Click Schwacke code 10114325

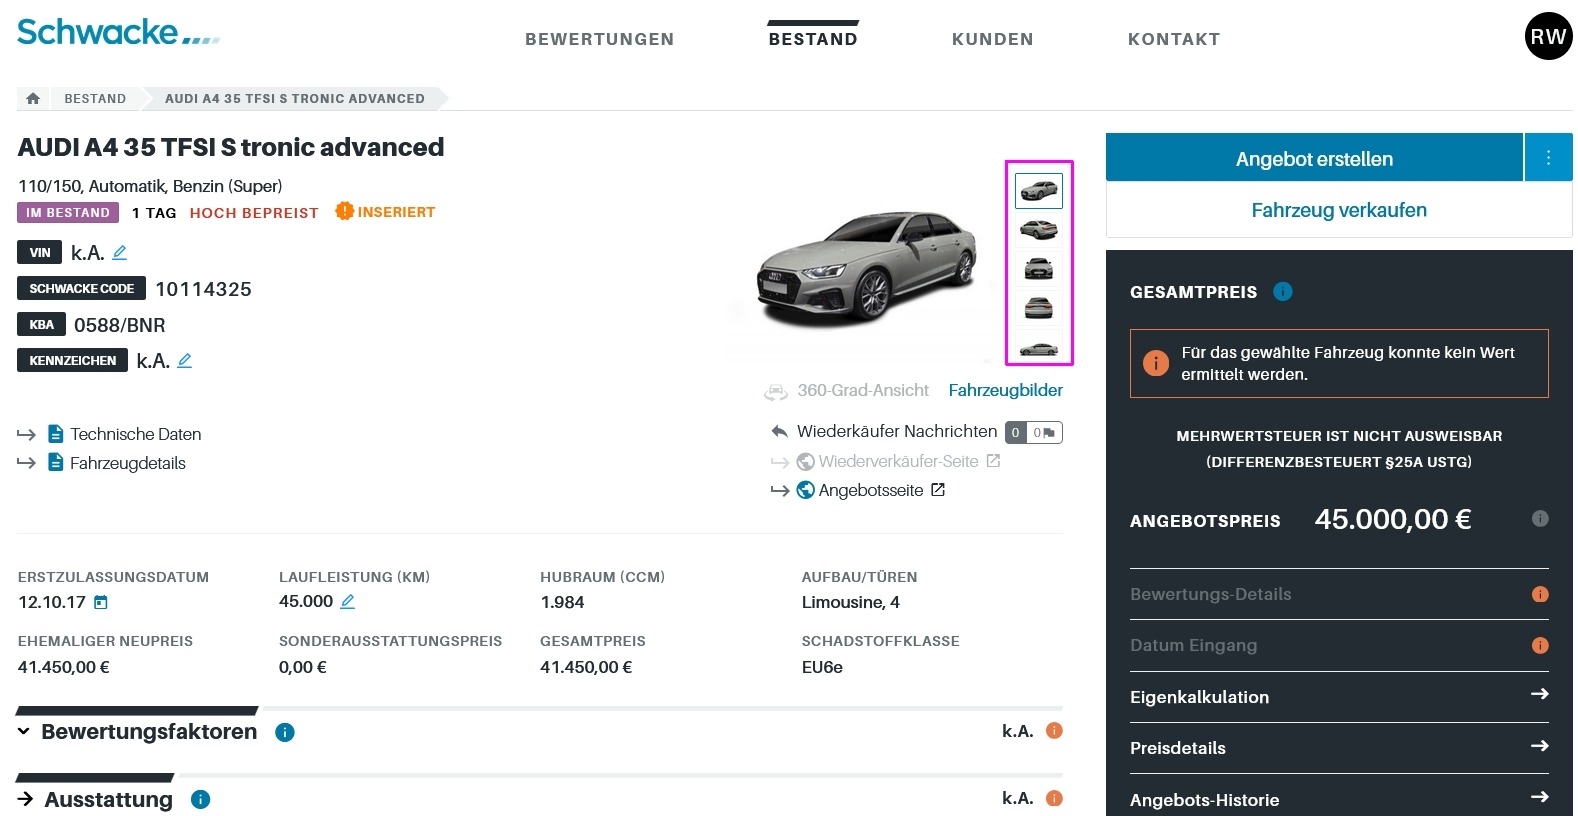(x=203, y=289)
